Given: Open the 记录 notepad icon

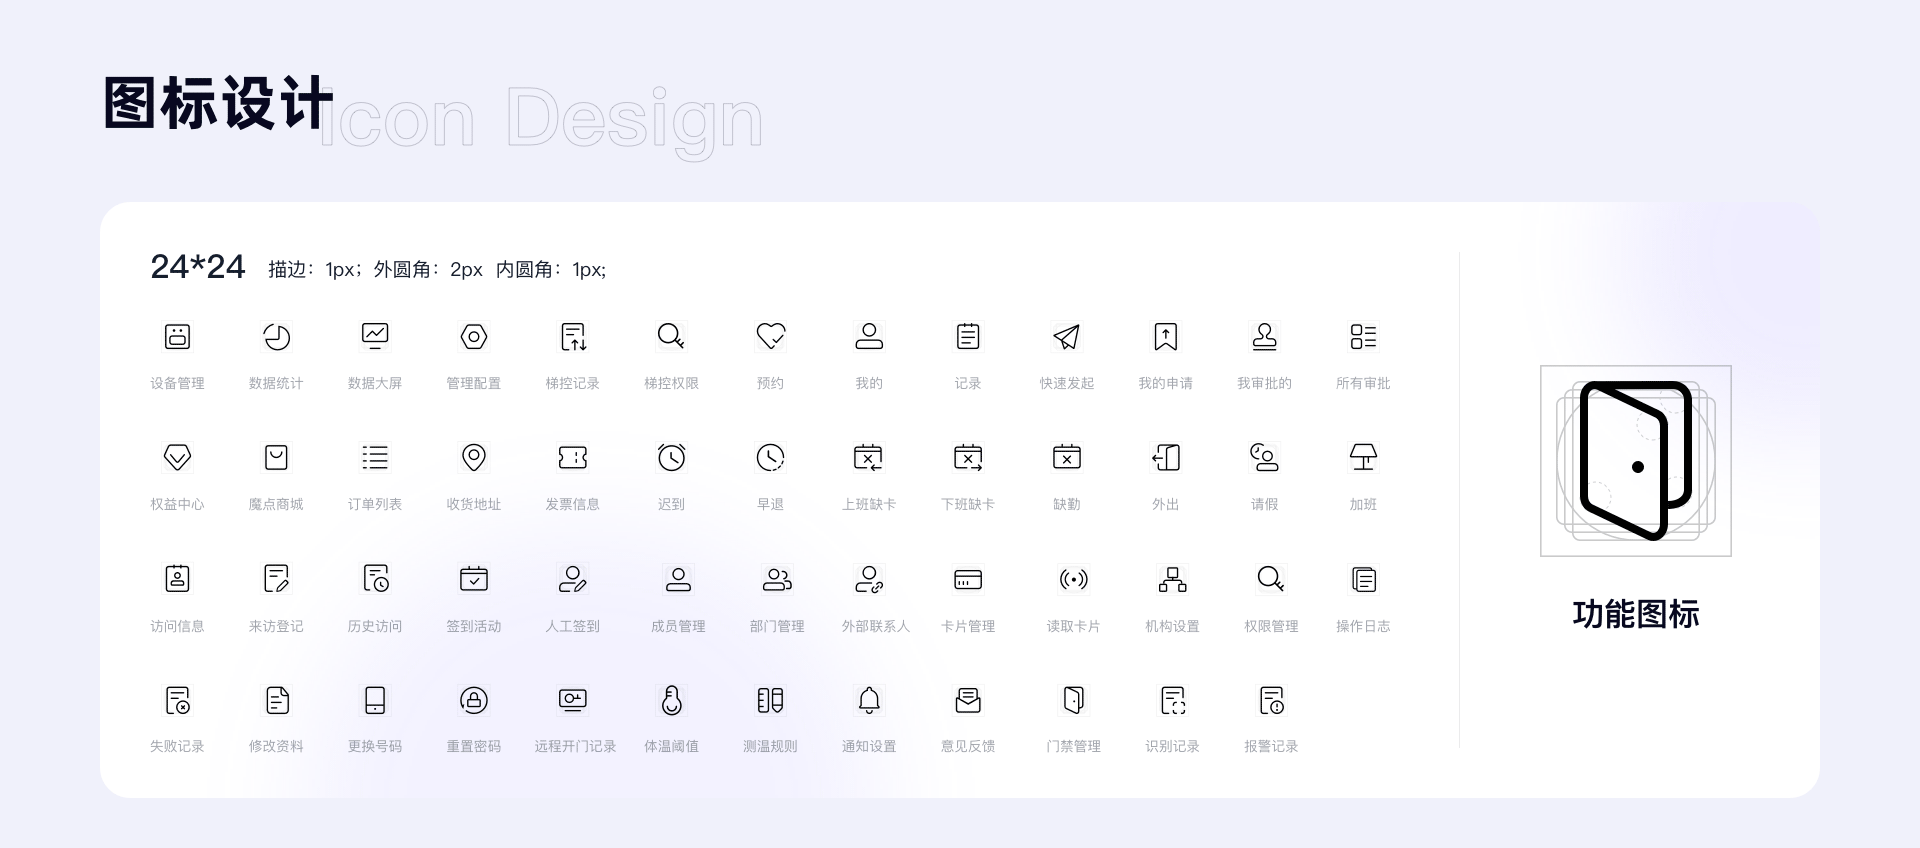Looking at the screenshot, I should click(968, 337).
